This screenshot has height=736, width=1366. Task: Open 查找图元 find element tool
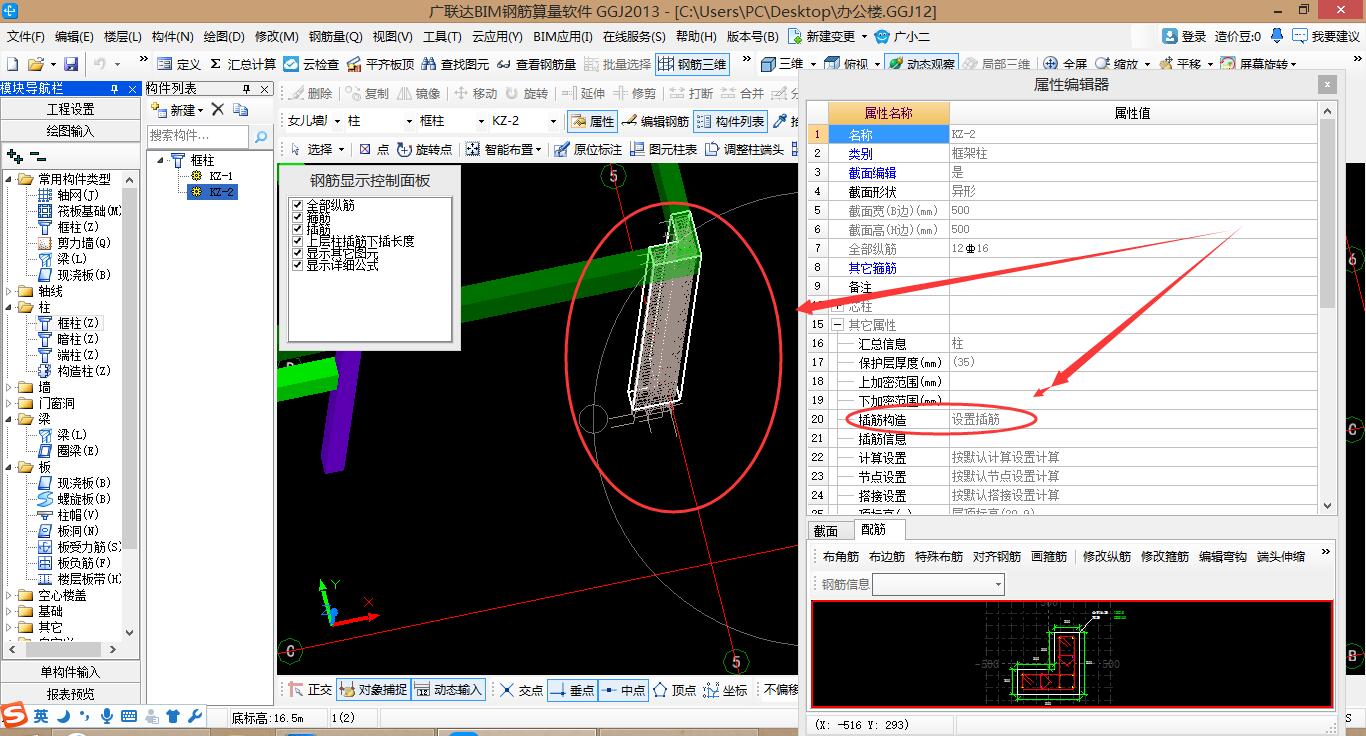(455, 64)
